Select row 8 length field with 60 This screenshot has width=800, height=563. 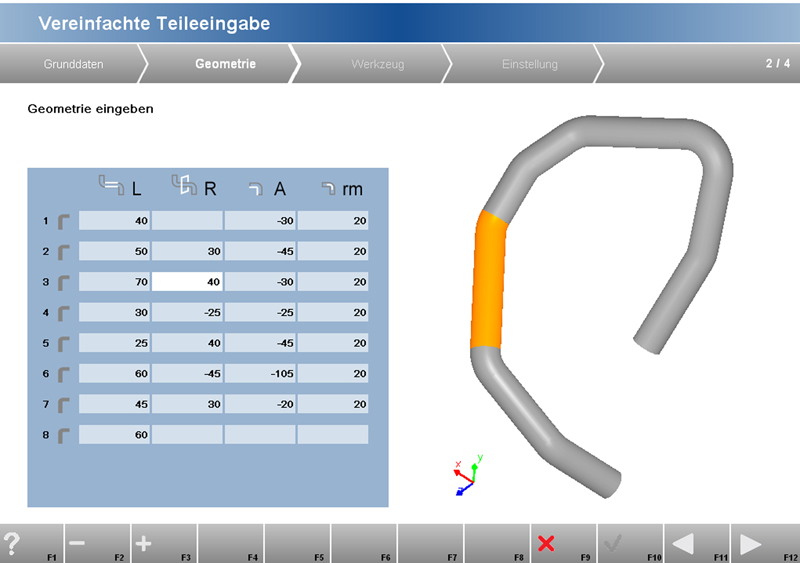point(114,435)
